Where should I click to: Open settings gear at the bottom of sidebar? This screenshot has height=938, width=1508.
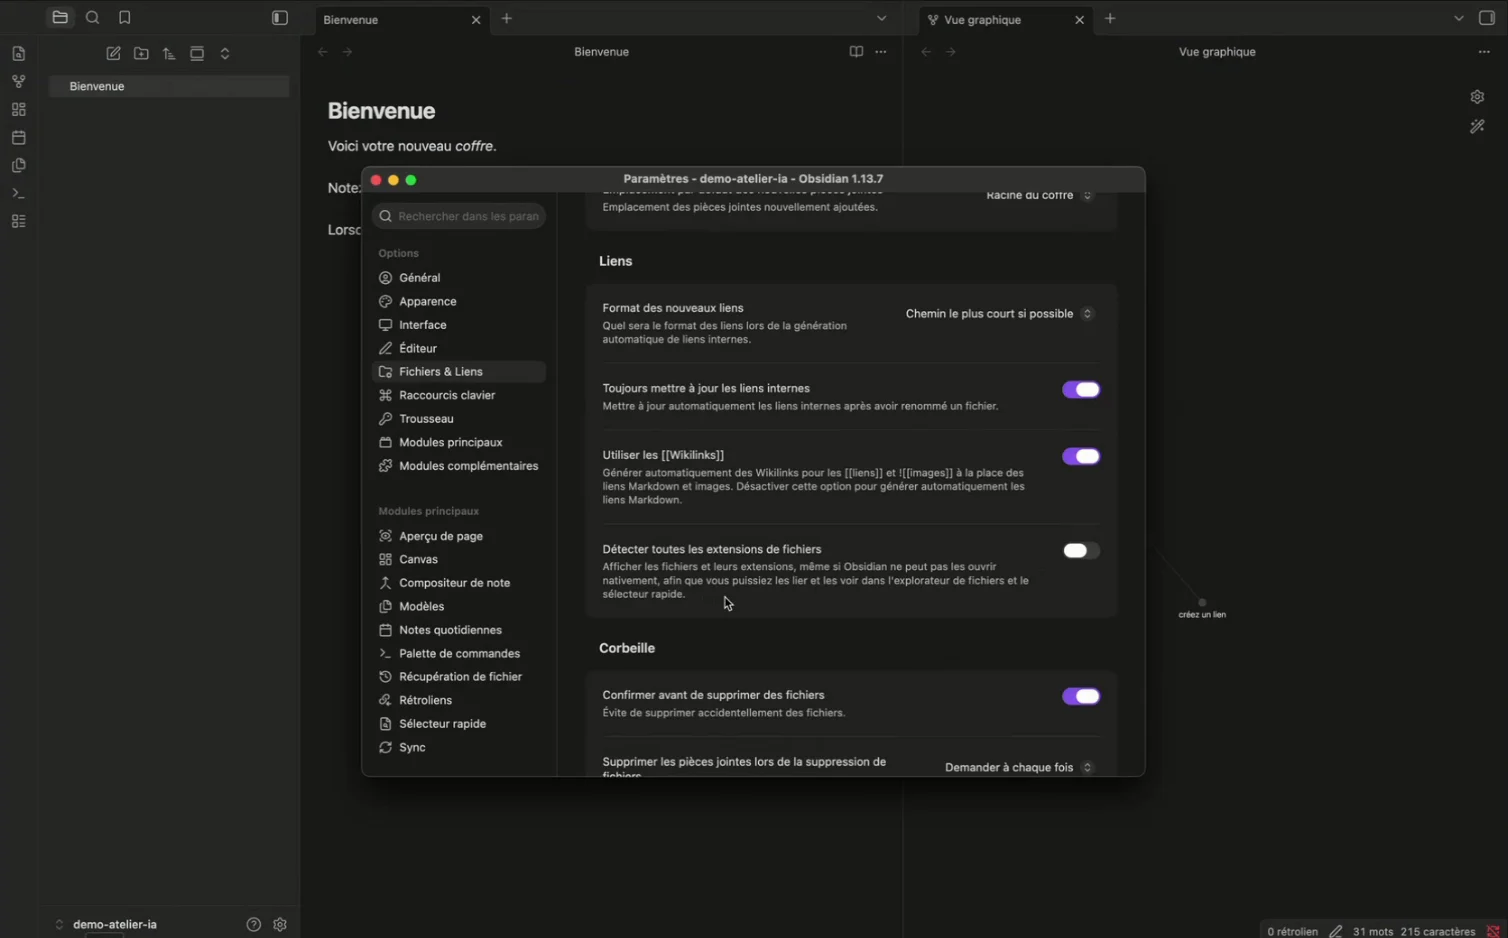click(280, 925)
